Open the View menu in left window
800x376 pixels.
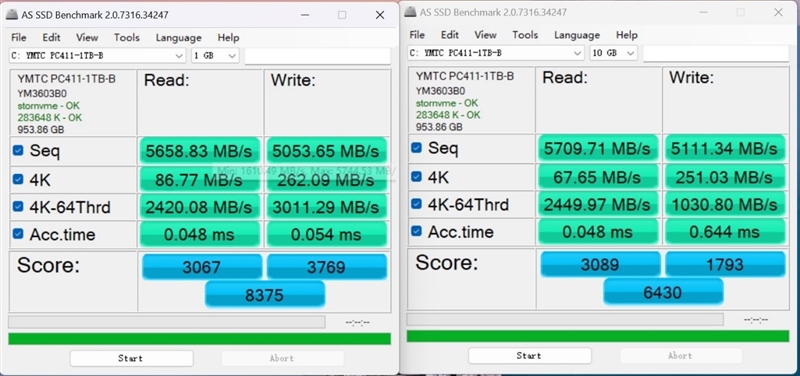click(x=87, y=37)
